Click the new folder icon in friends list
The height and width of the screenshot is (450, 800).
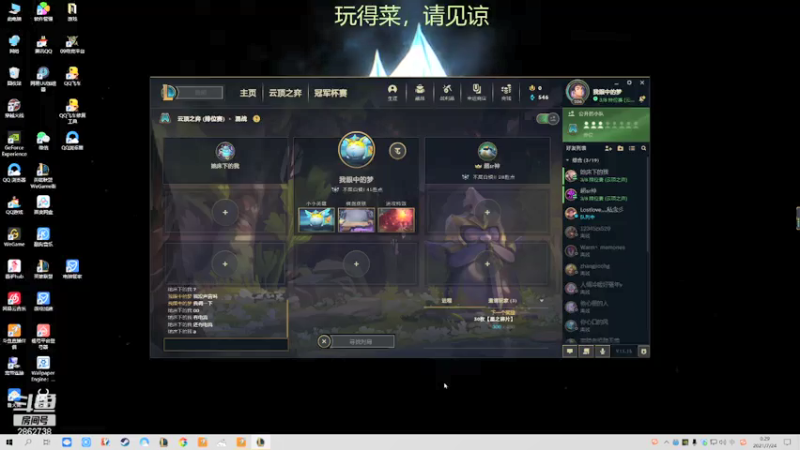click(x=620, y=148)
